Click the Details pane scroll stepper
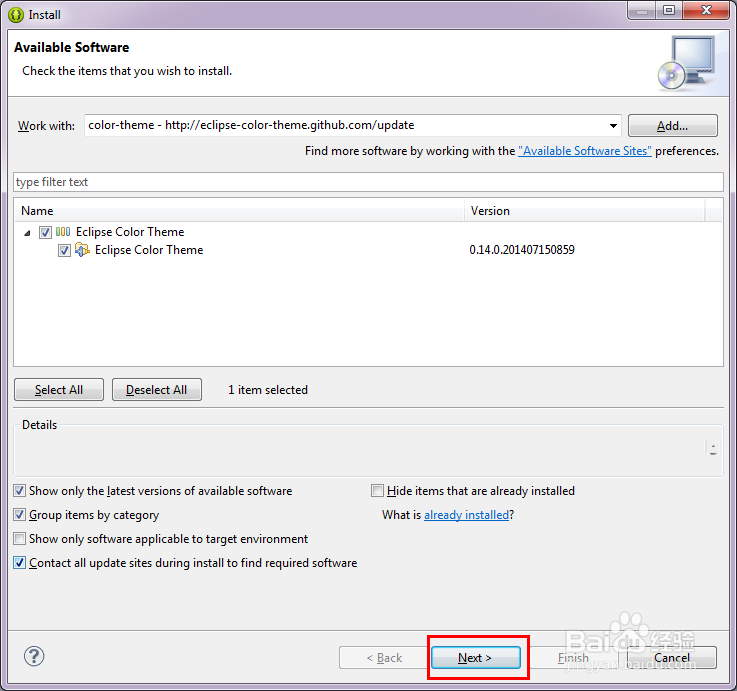The height and width of the screenshot is (691, 737). pos(713,449)
